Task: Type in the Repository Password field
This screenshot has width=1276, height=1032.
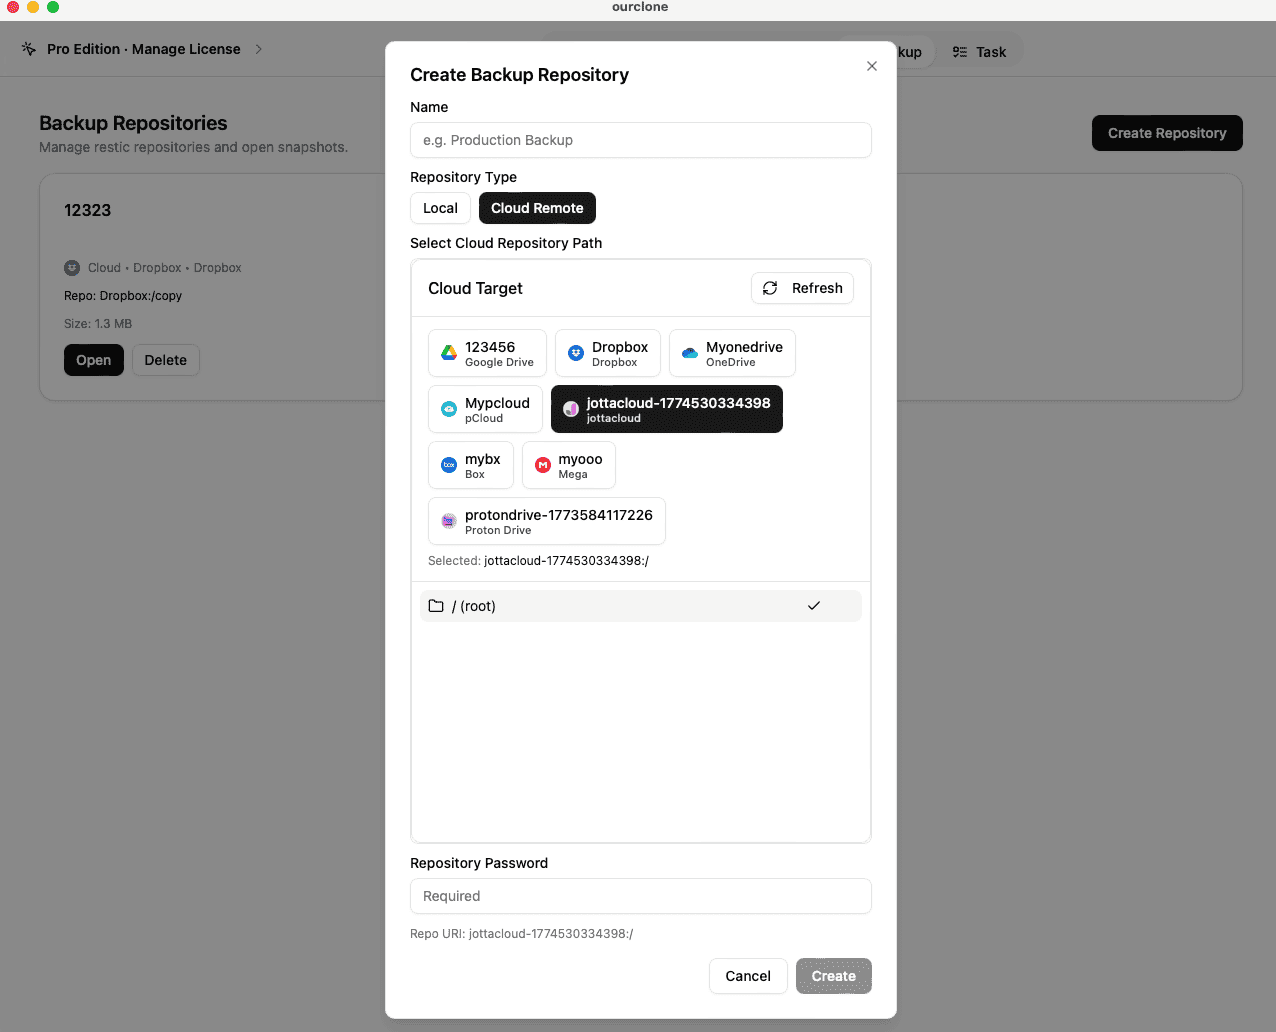Action: (640, 896)
